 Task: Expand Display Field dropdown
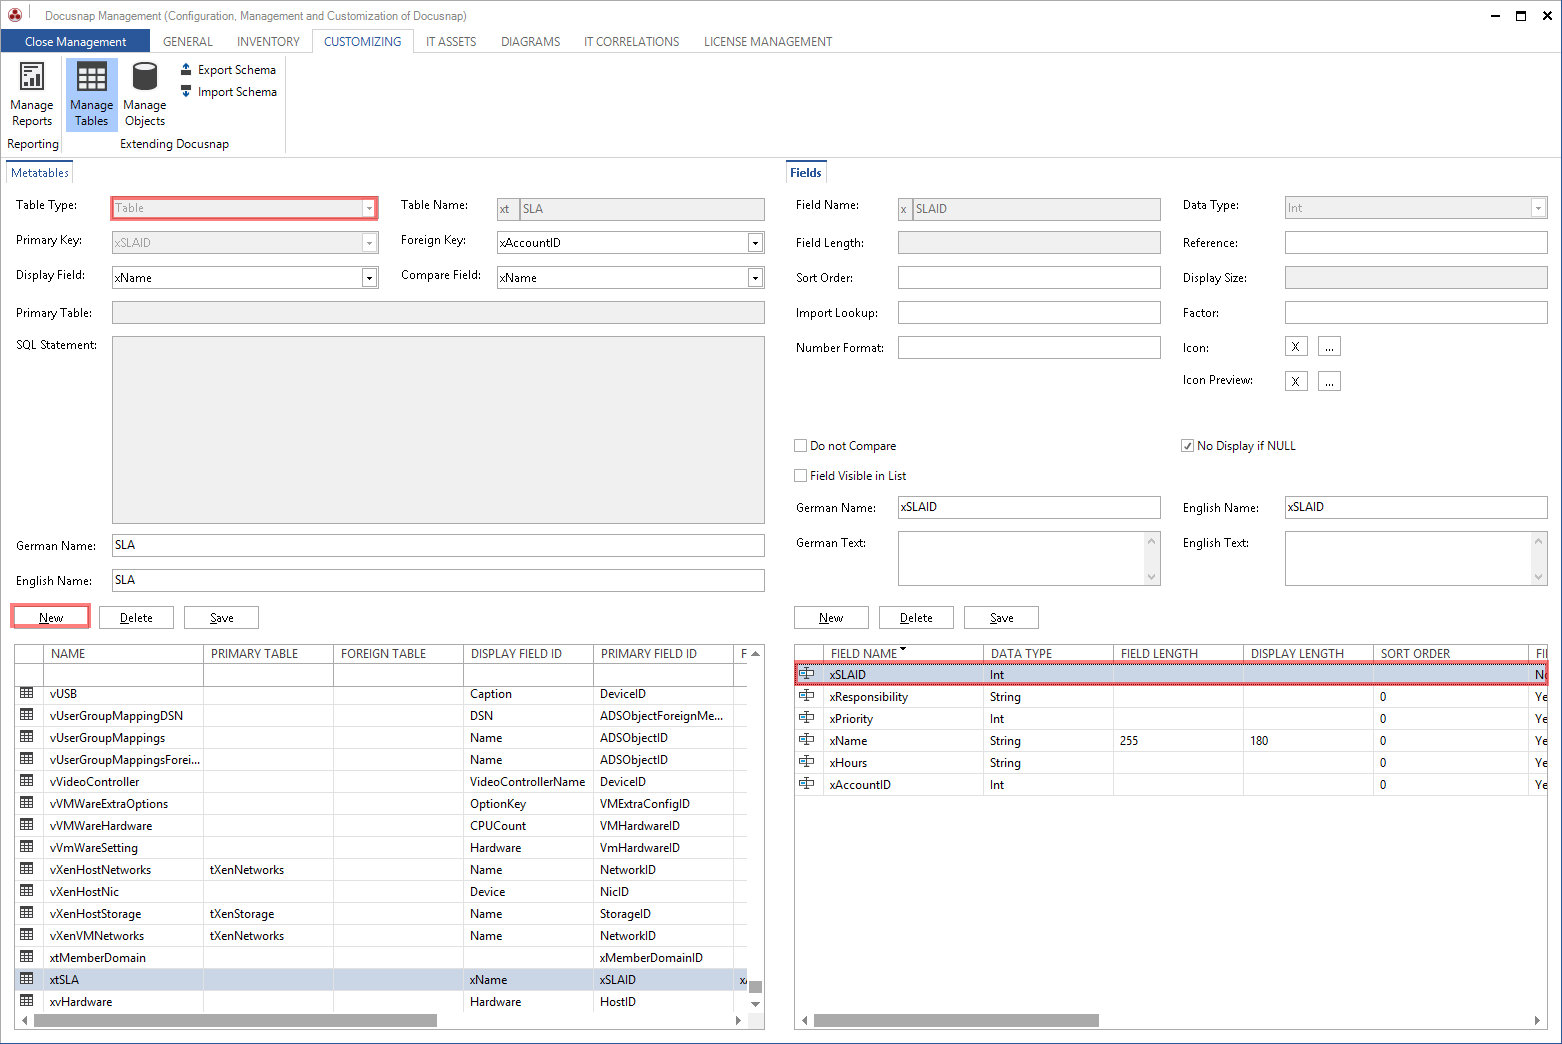coord(369,278)
